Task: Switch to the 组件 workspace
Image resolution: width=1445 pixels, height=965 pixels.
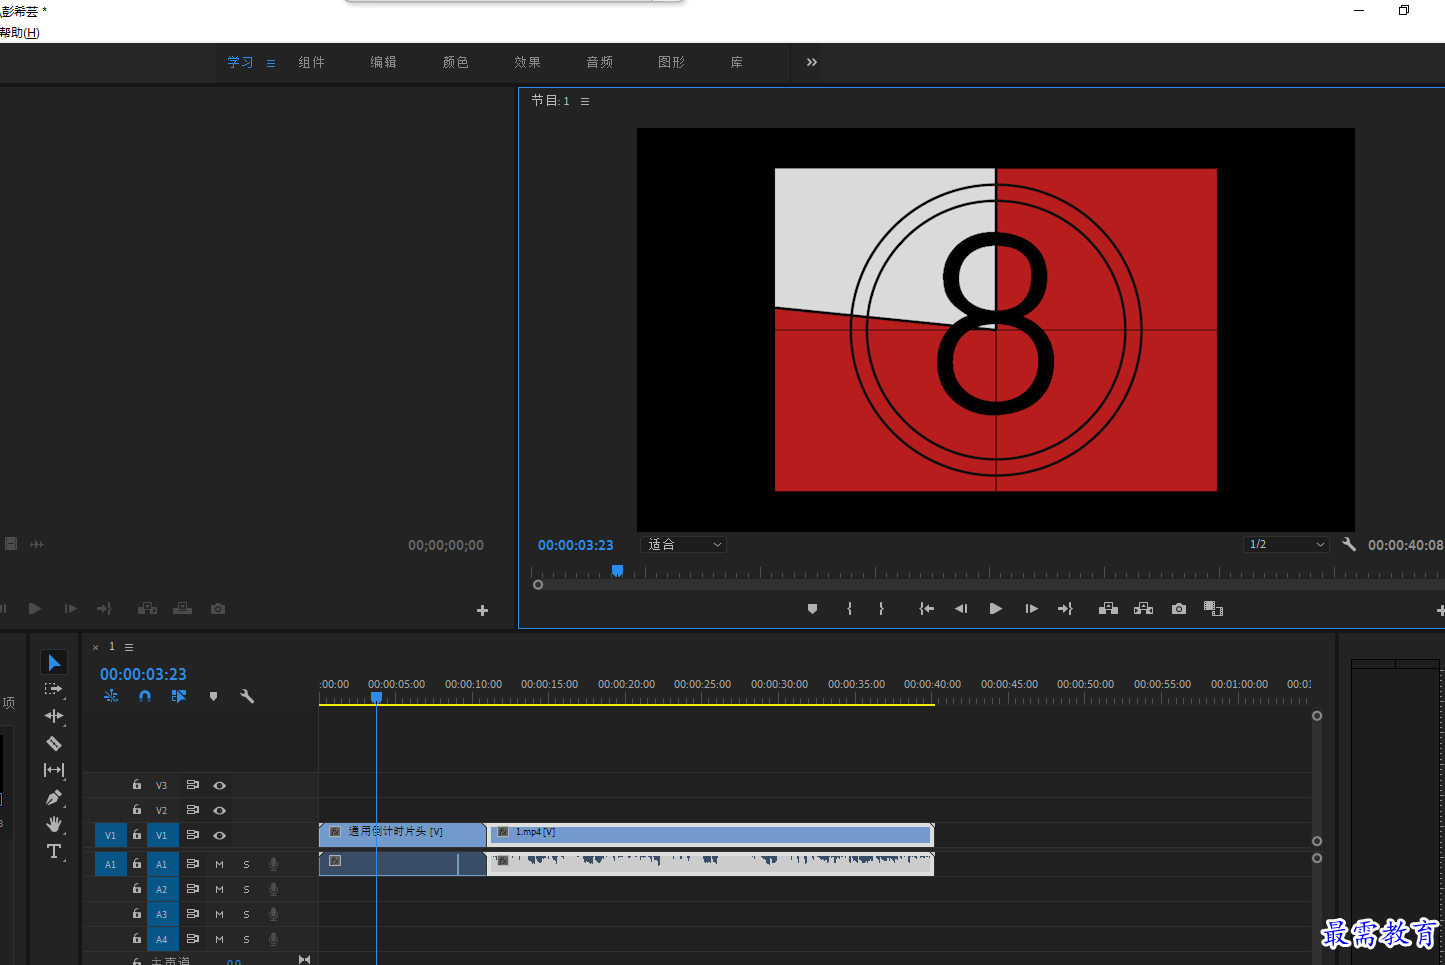Action: click(311, 62)
